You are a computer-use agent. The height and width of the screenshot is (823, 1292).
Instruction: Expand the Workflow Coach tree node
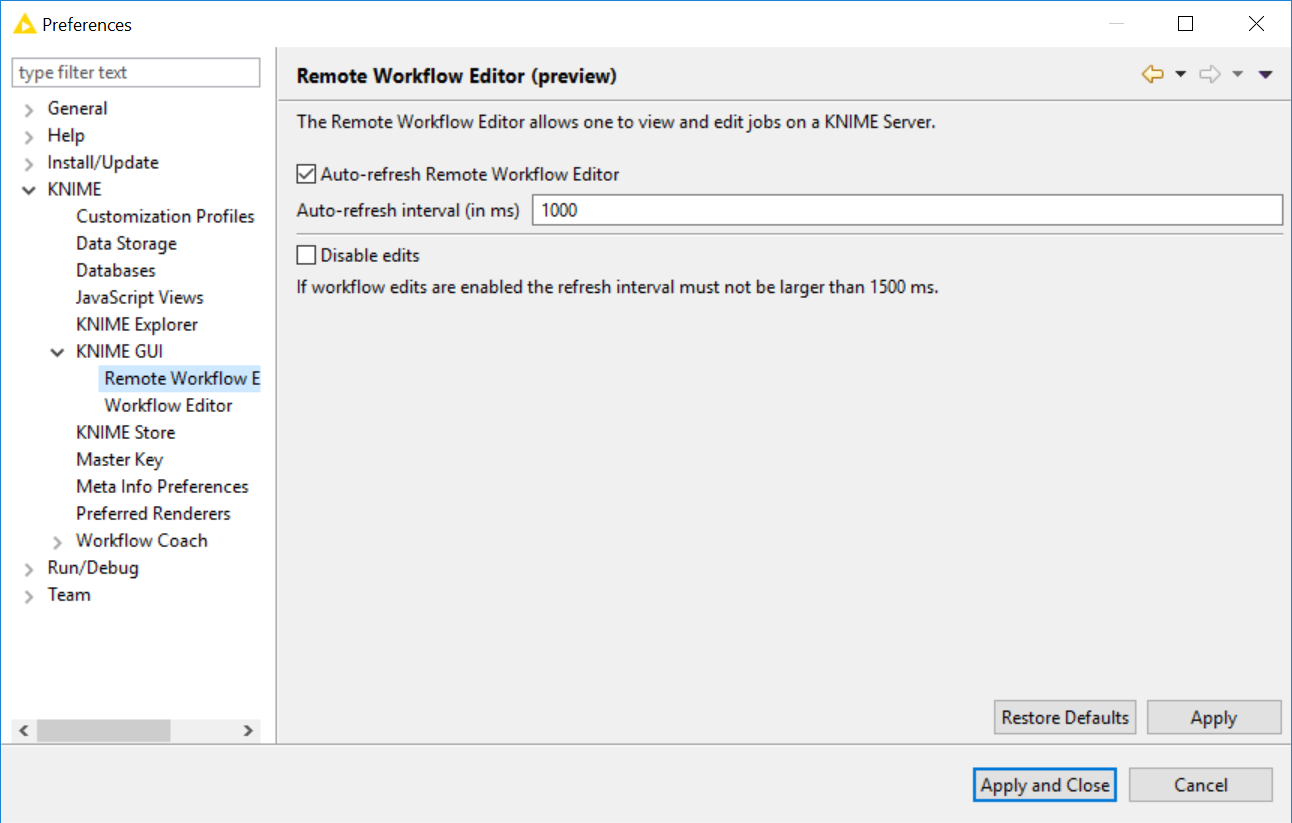point(57,542)
